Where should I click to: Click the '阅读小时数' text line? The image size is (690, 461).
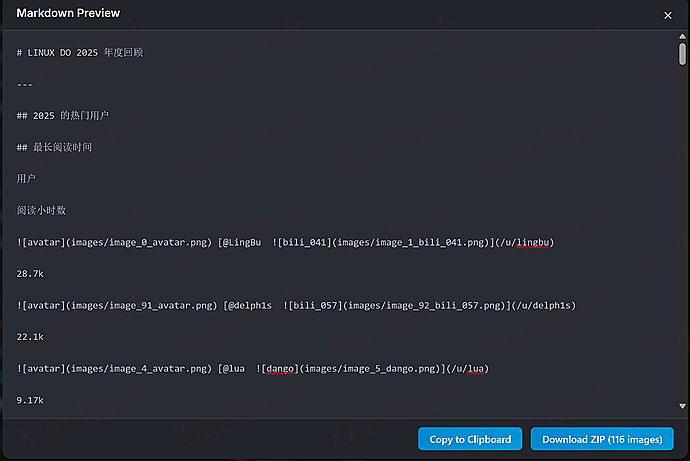(42, 211)
